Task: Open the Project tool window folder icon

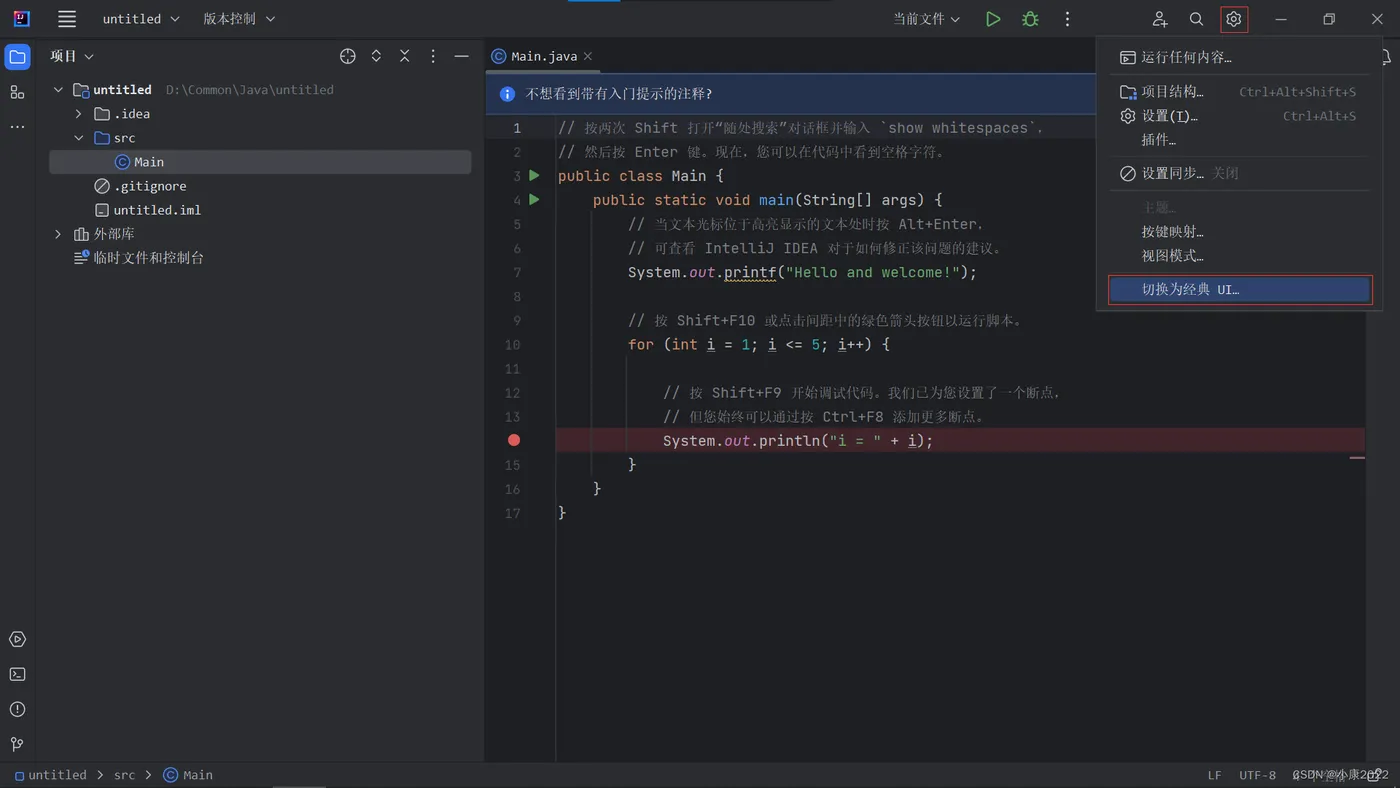Action: (x=17, y=57)
